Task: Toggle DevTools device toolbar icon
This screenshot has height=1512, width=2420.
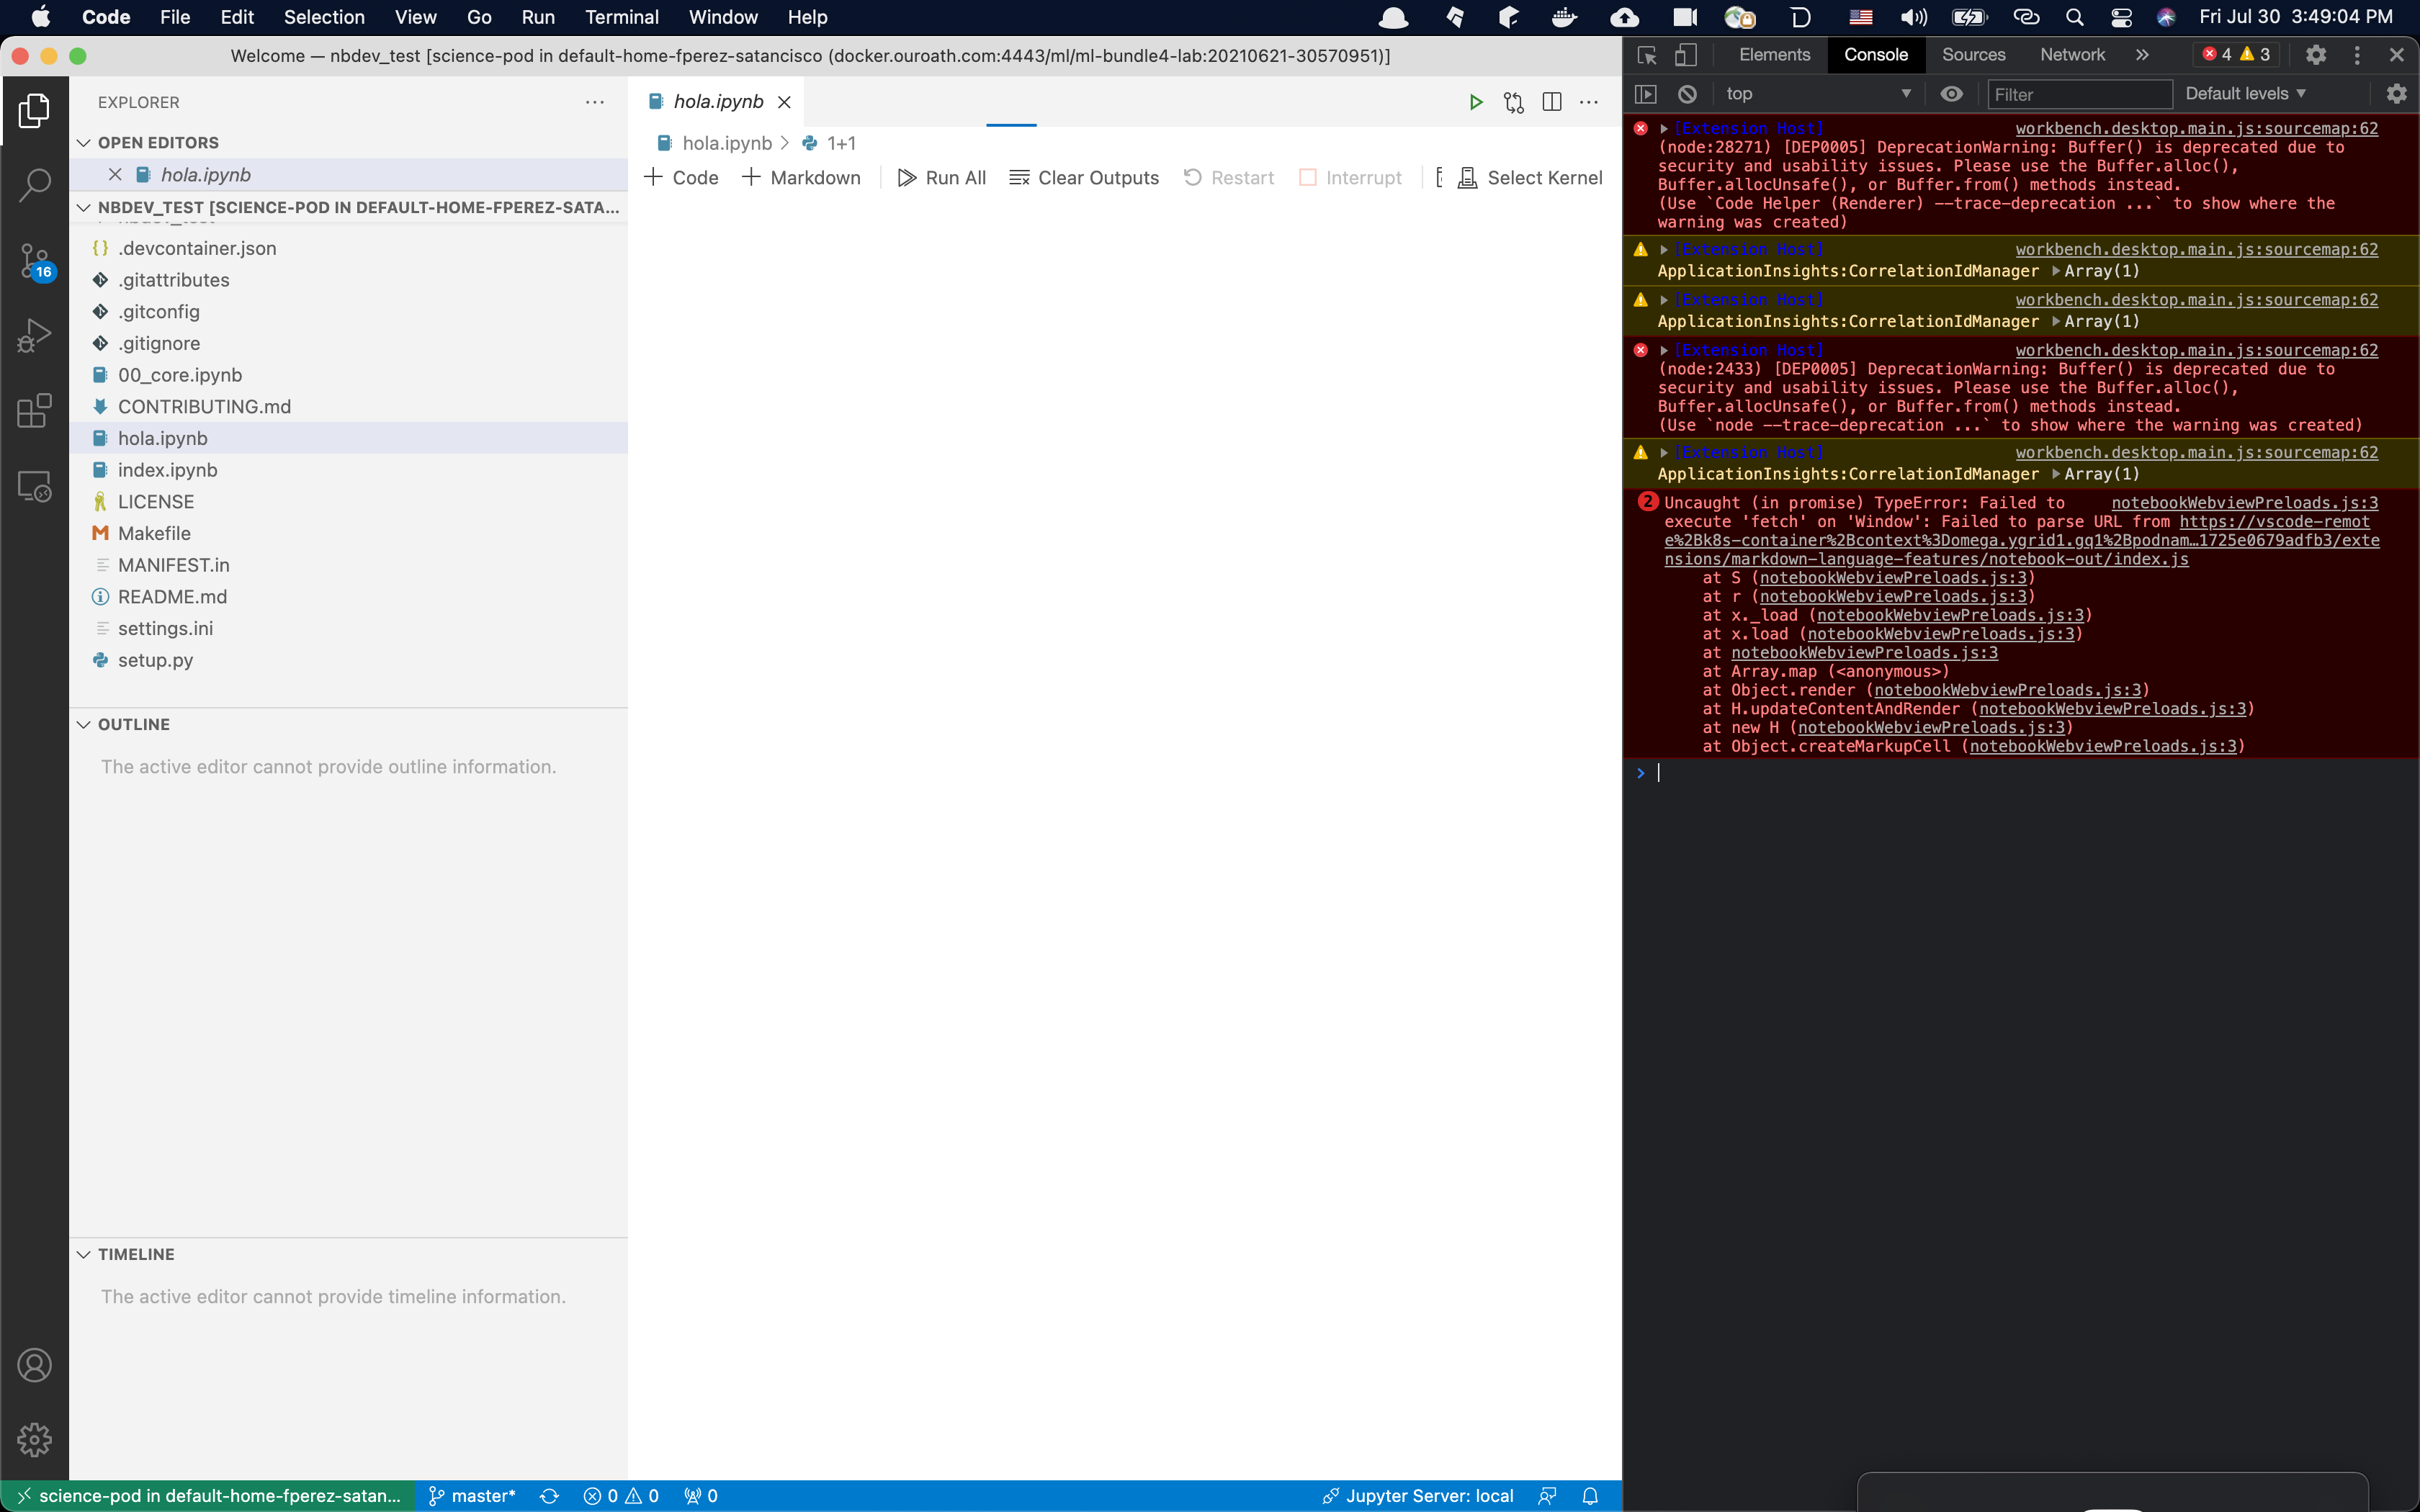Action: (1686, 55)
